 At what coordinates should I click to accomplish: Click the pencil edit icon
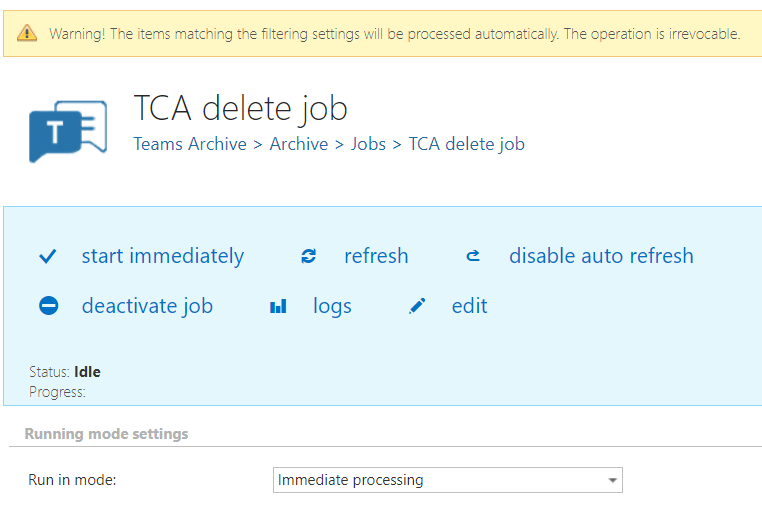coord(417,307)
